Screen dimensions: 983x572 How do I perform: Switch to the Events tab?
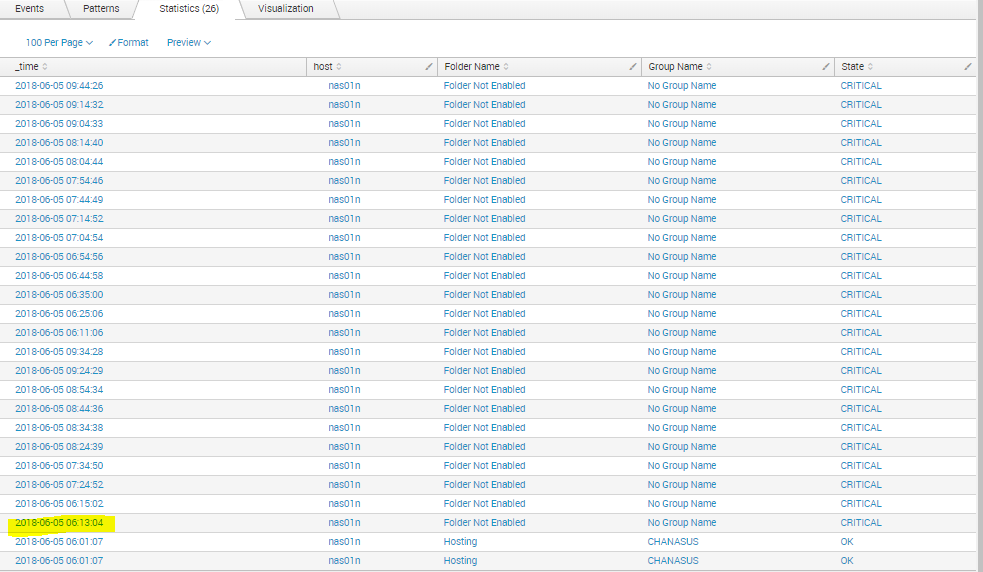[29, 9]
